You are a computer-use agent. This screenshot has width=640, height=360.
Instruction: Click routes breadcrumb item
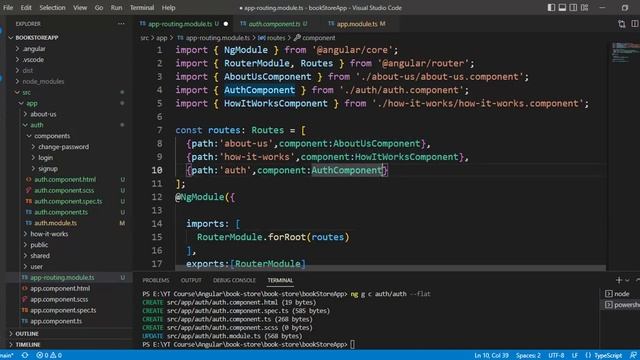[x=276, y=38]
